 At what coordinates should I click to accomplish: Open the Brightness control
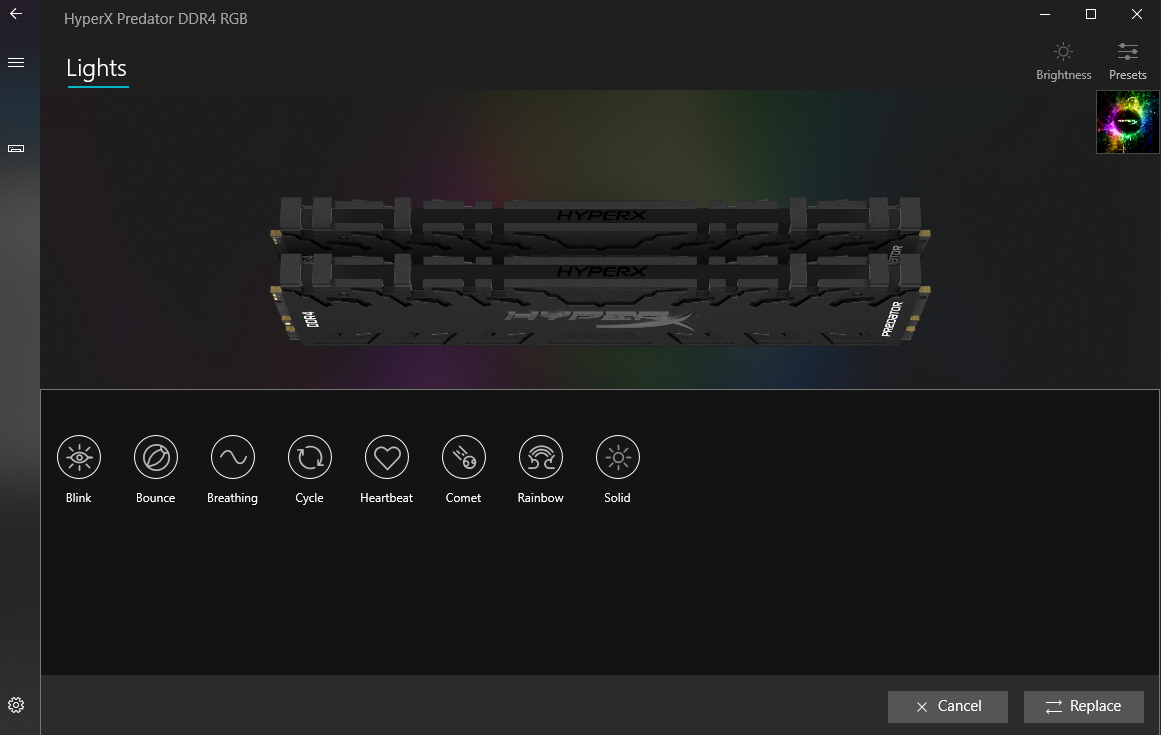[1063, 61]
